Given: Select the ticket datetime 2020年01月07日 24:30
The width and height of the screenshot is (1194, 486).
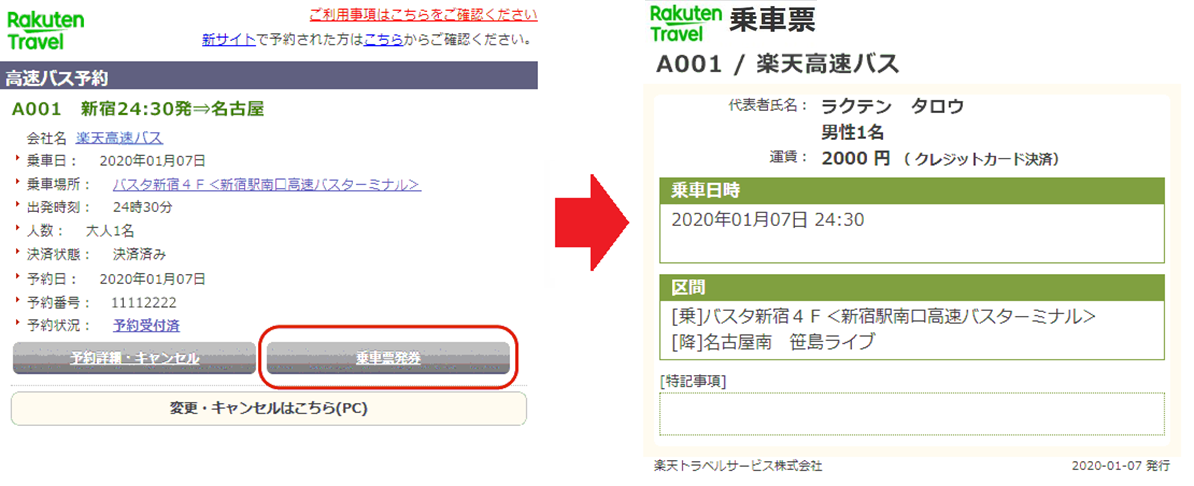Looking at the screenshot, I should [768, 221].
